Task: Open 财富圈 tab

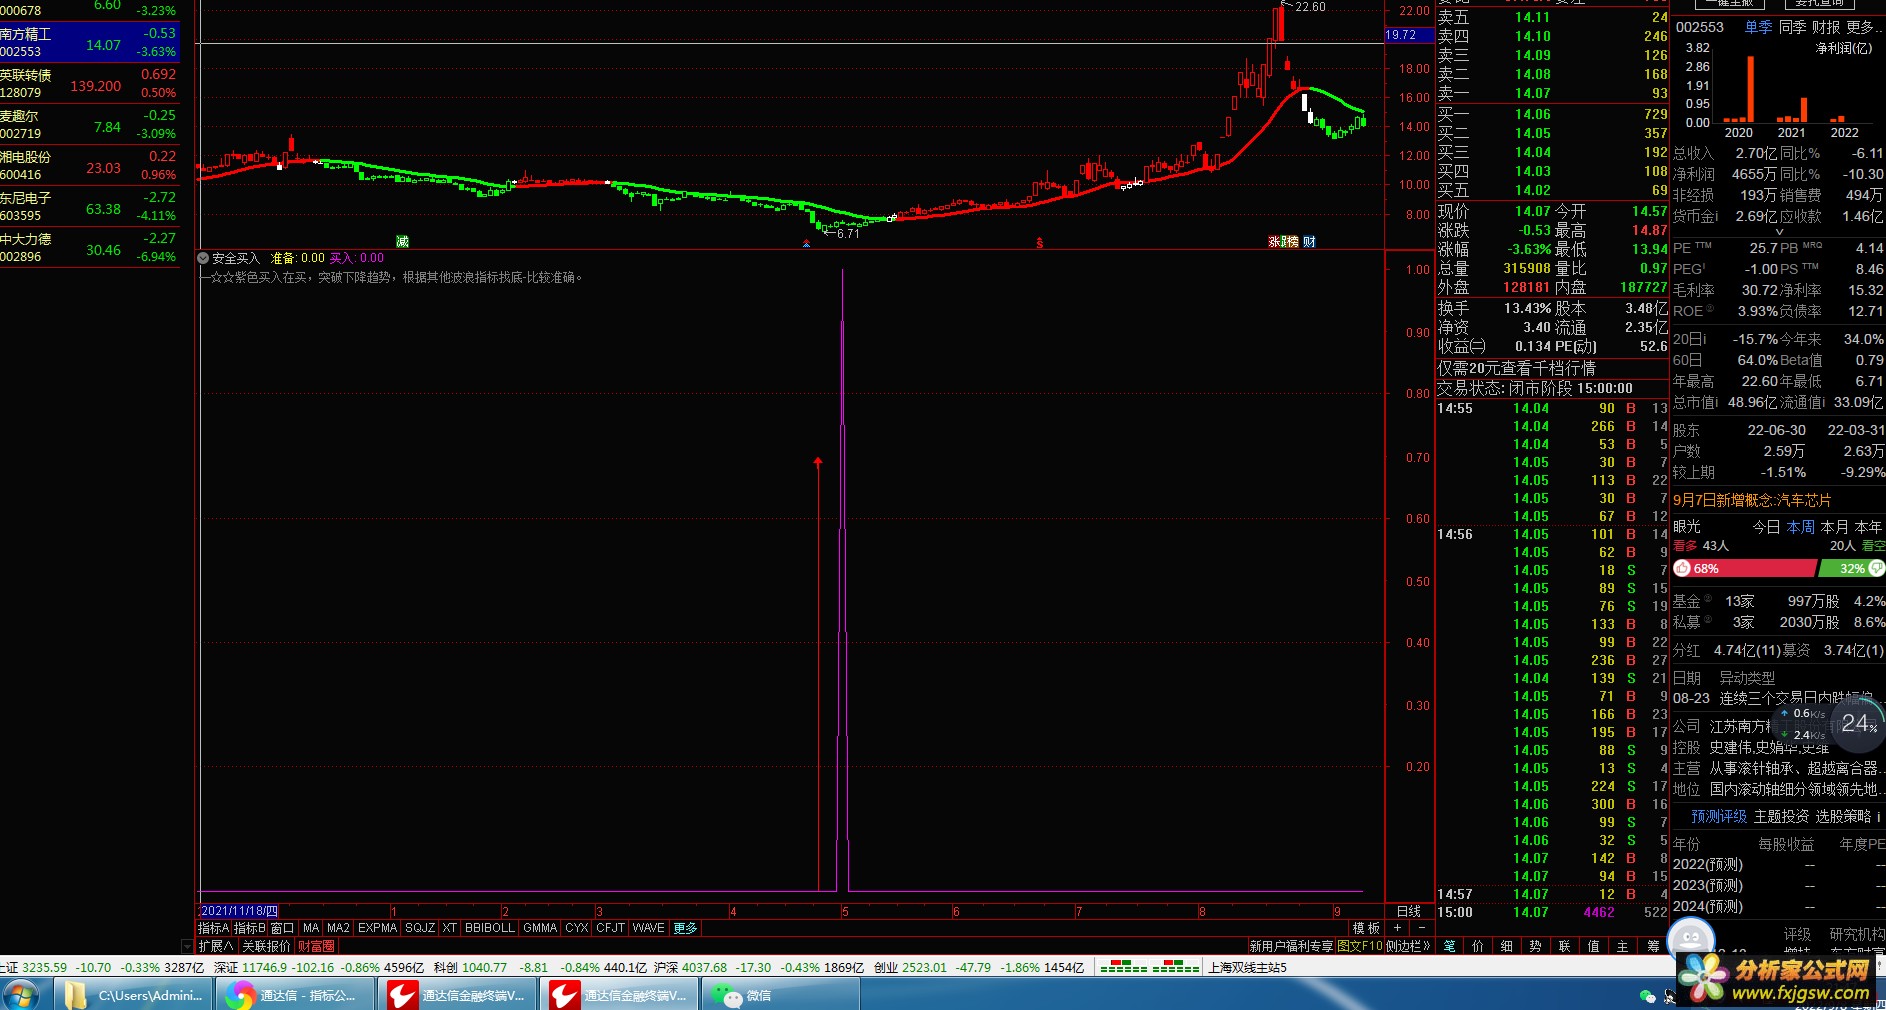Action: 316,946
